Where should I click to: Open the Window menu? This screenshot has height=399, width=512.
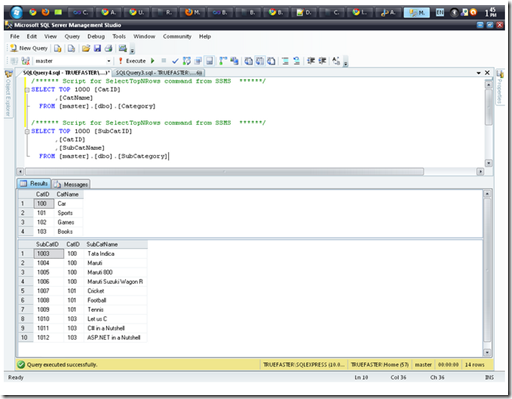coord(144,36)
